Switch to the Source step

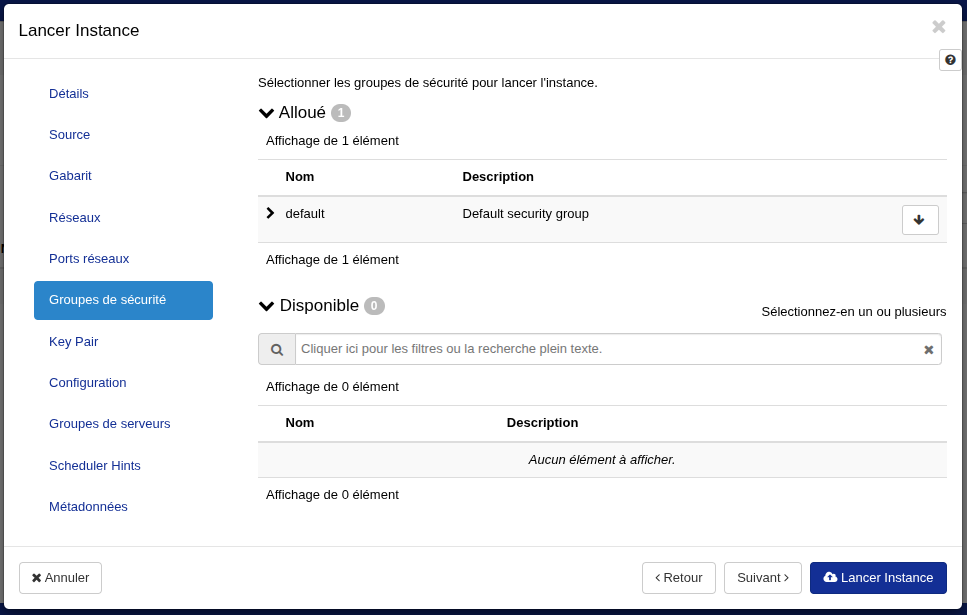[70, 135]
